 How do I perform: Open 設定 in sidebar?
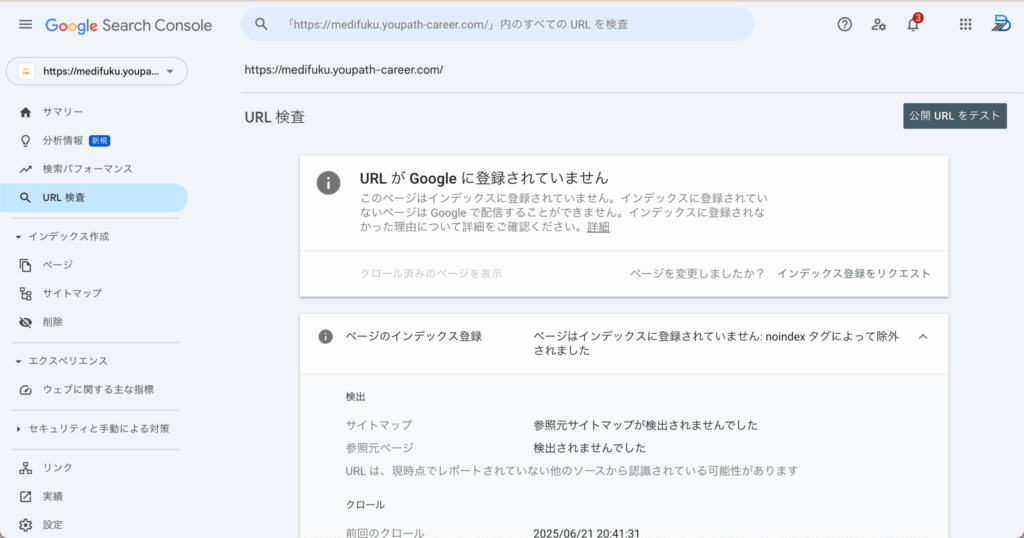pyautogui.click(x=94, y=525)
